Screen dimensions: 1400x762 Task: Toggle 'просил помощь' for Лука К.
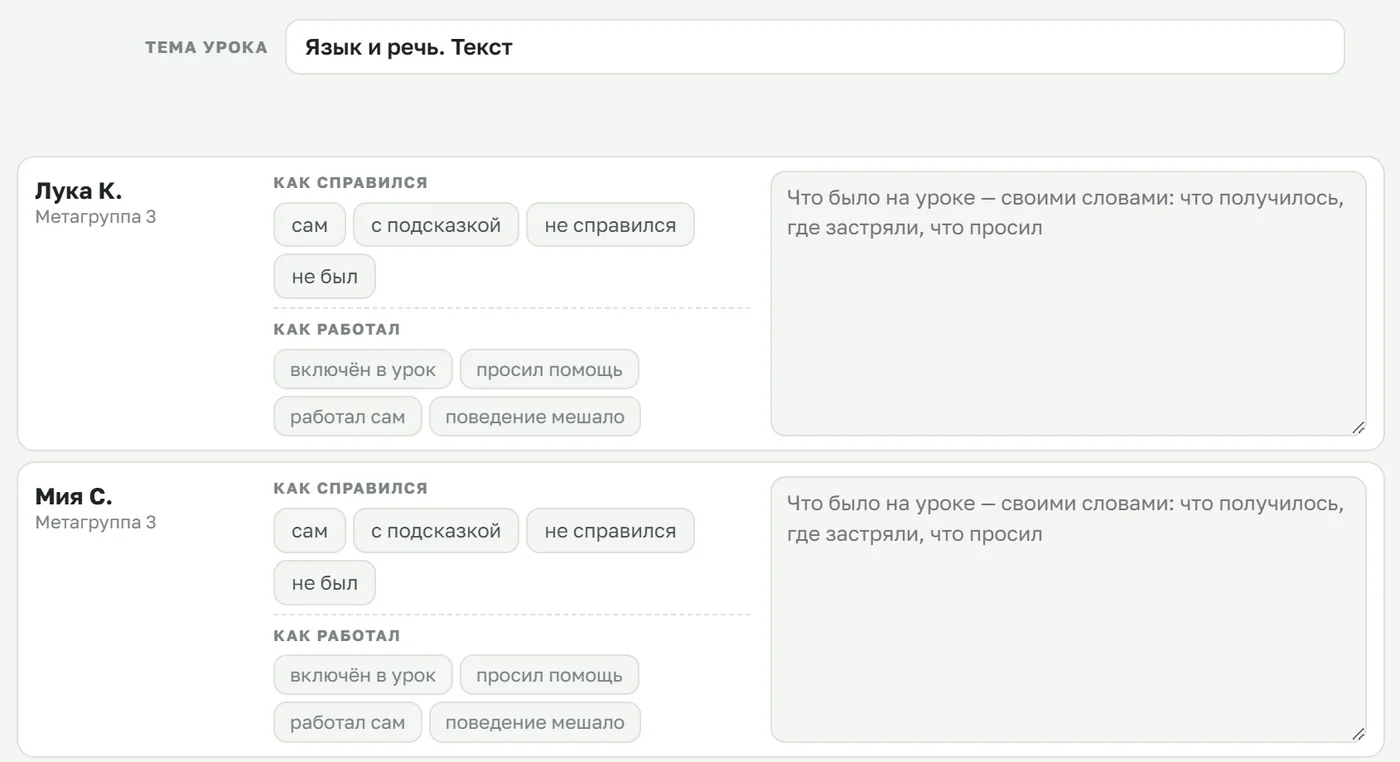tap(549, 369)
